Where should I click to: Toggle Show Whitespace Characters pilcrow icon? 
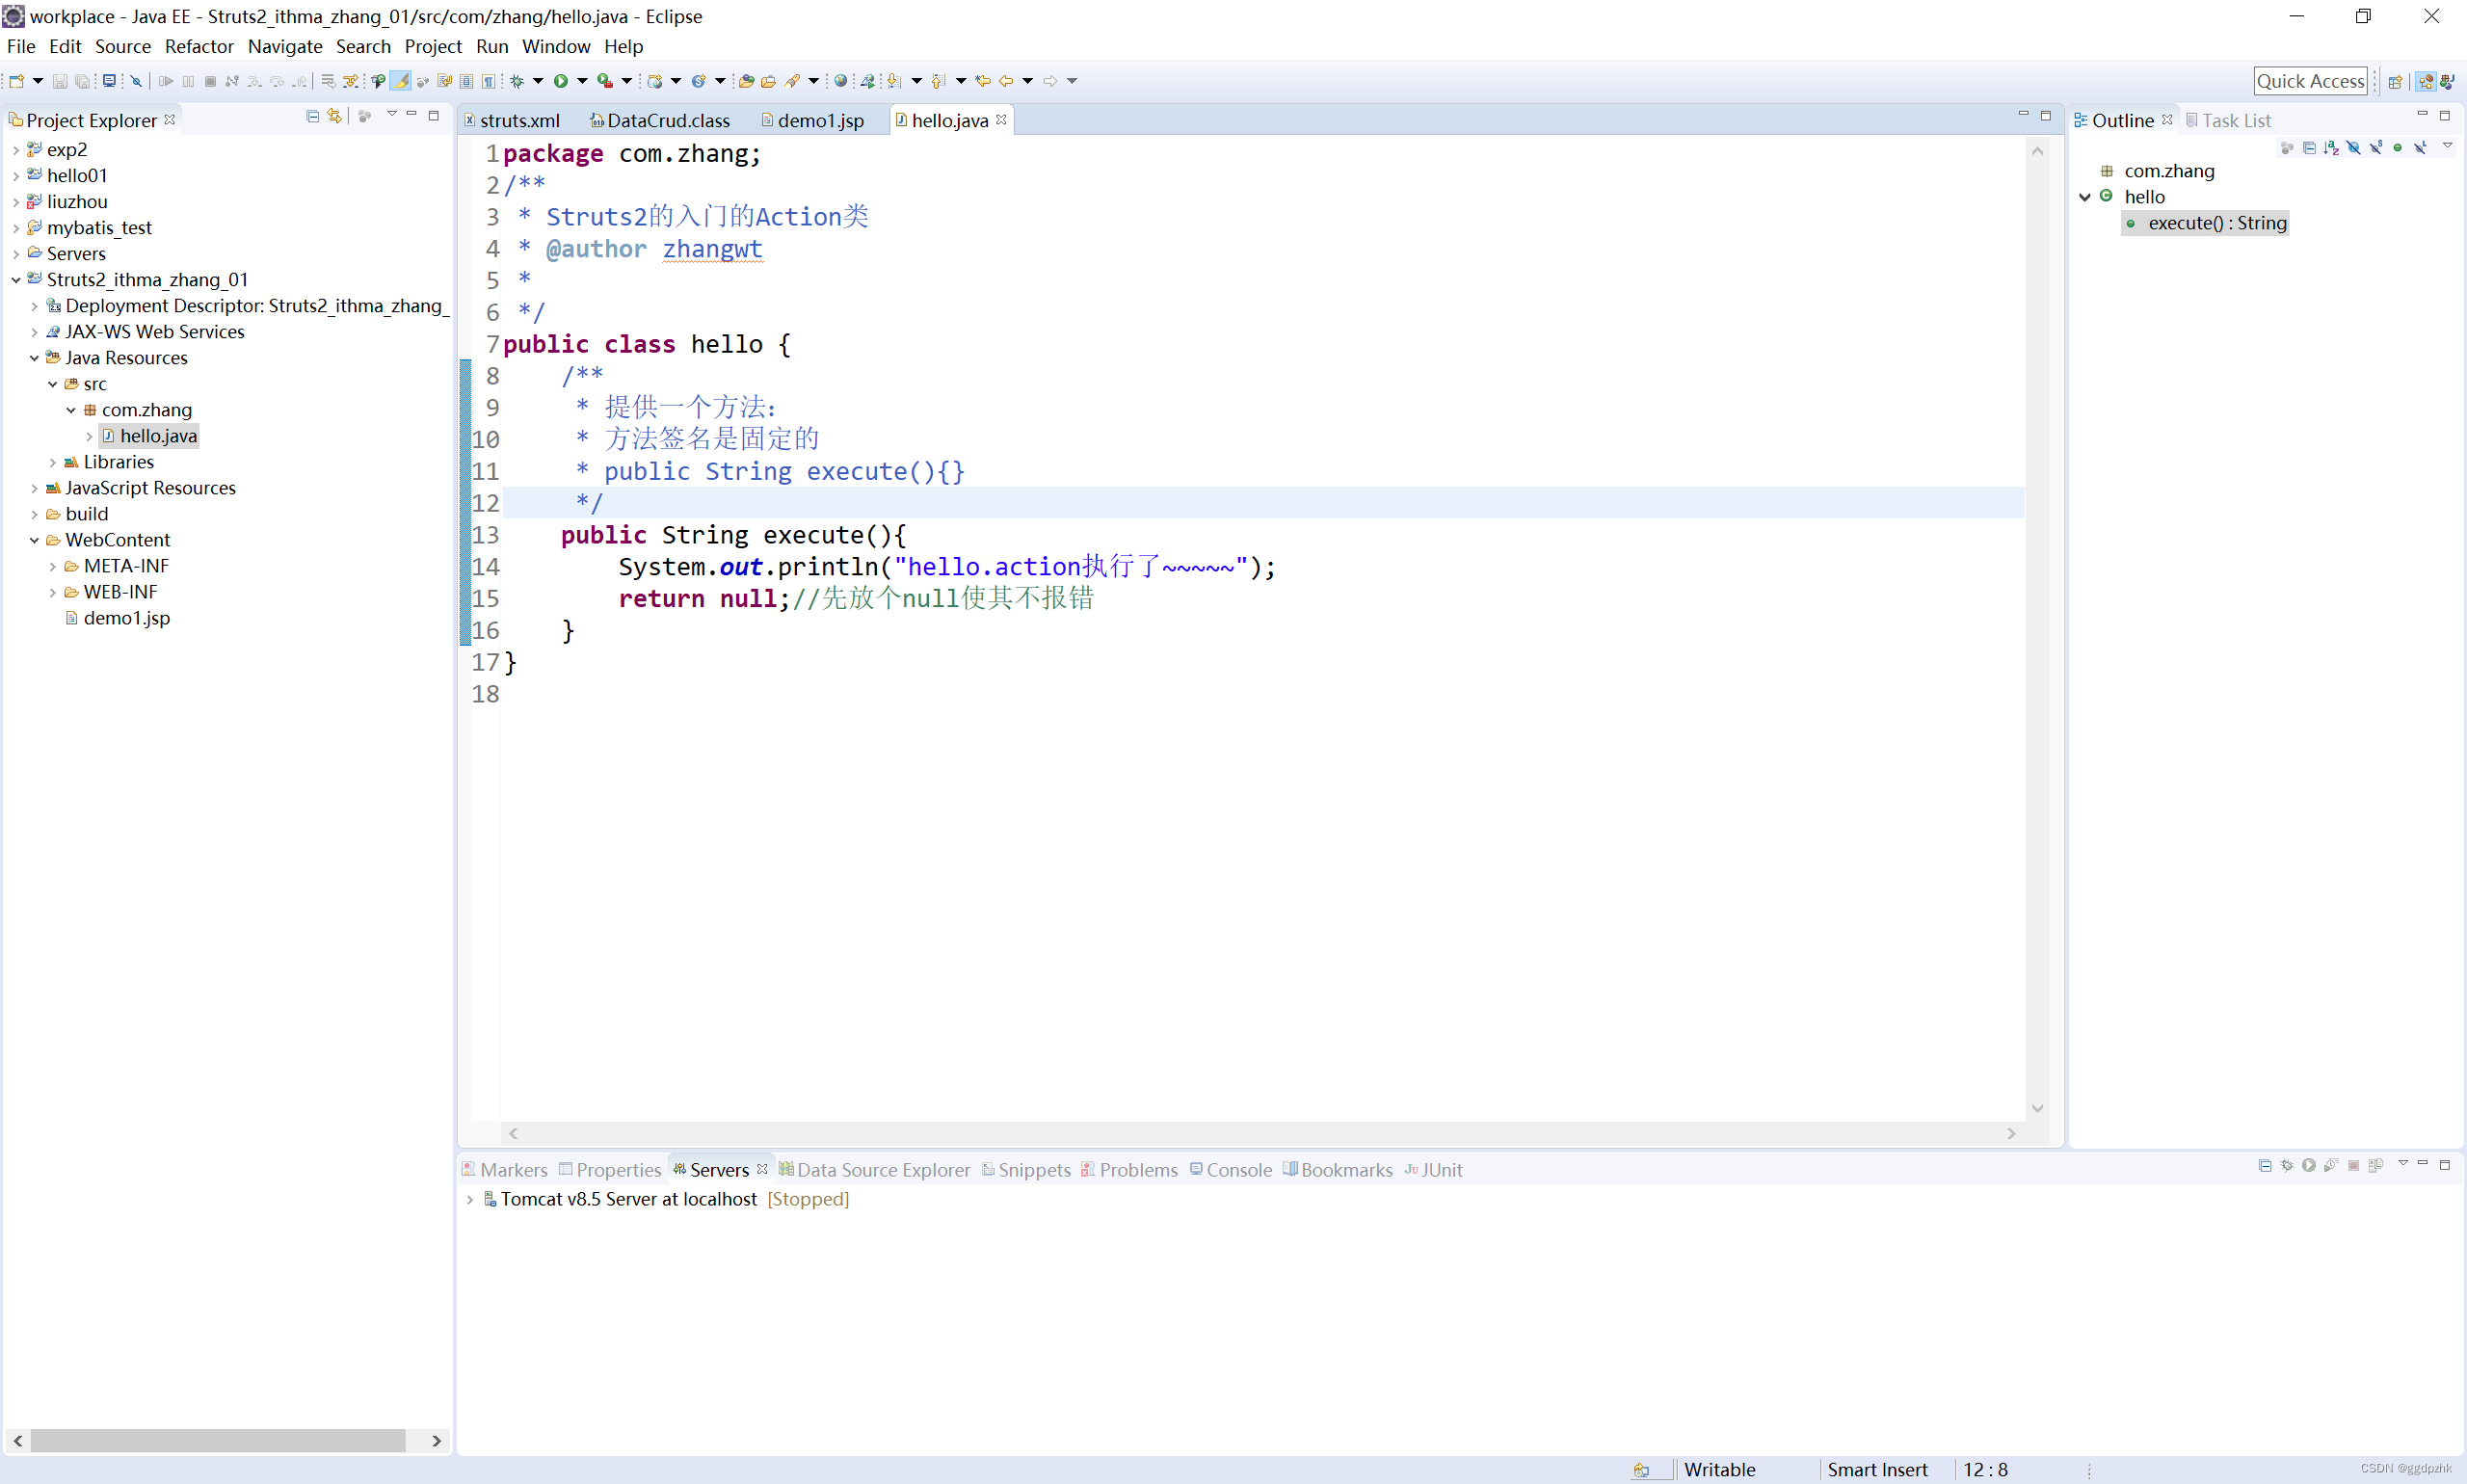[489, 81]
